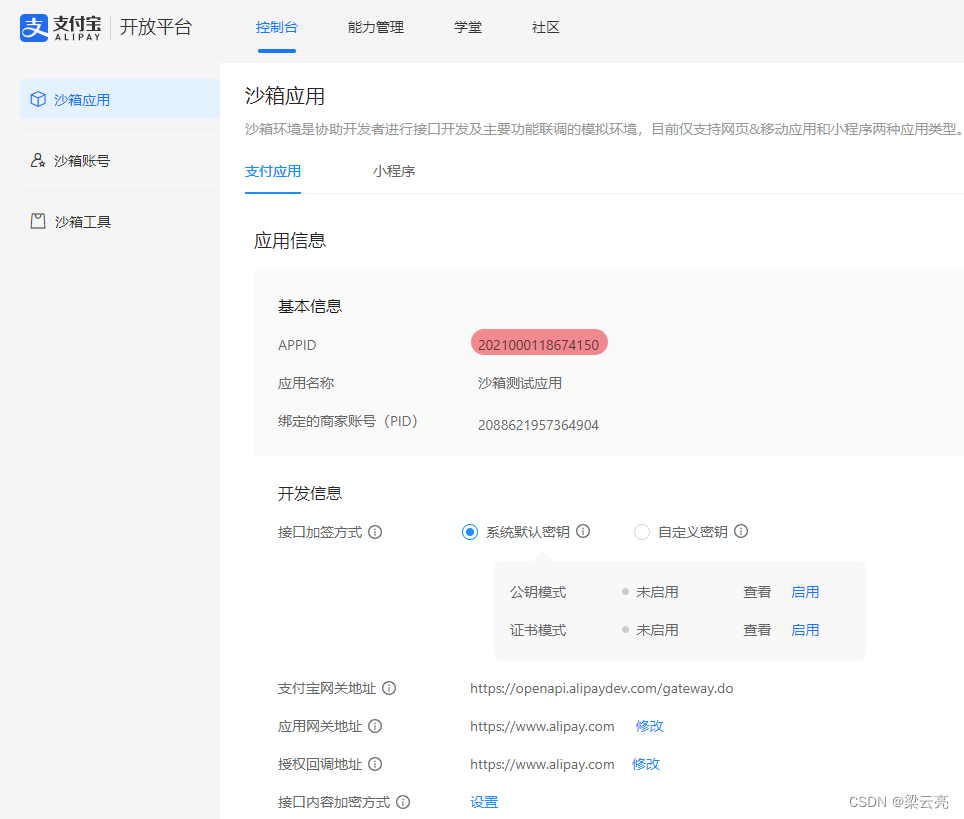Click info icon next to 支付宝网关地址

(389, 688)
